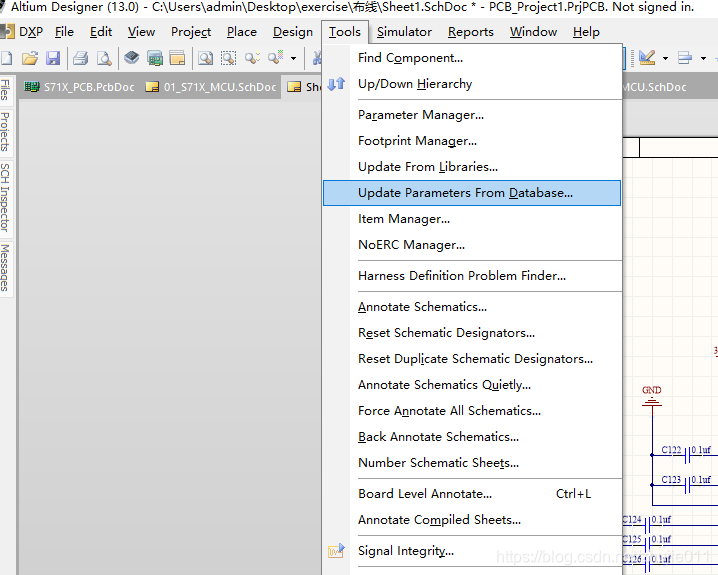Choose Annotate Schematics from Tools menu
The height and width of the screenshot is (575, 718).
[422, 307]
